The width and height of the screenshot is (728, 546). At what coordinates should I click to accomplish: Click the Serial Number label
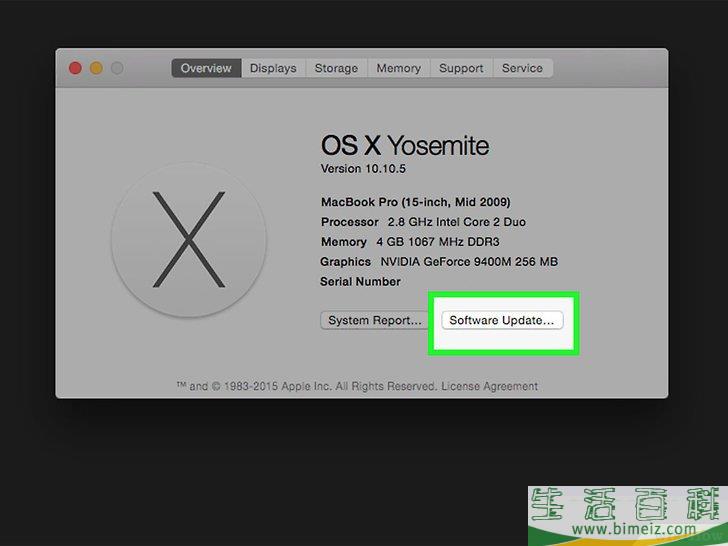pyautogui.click(x=360, y=282)
